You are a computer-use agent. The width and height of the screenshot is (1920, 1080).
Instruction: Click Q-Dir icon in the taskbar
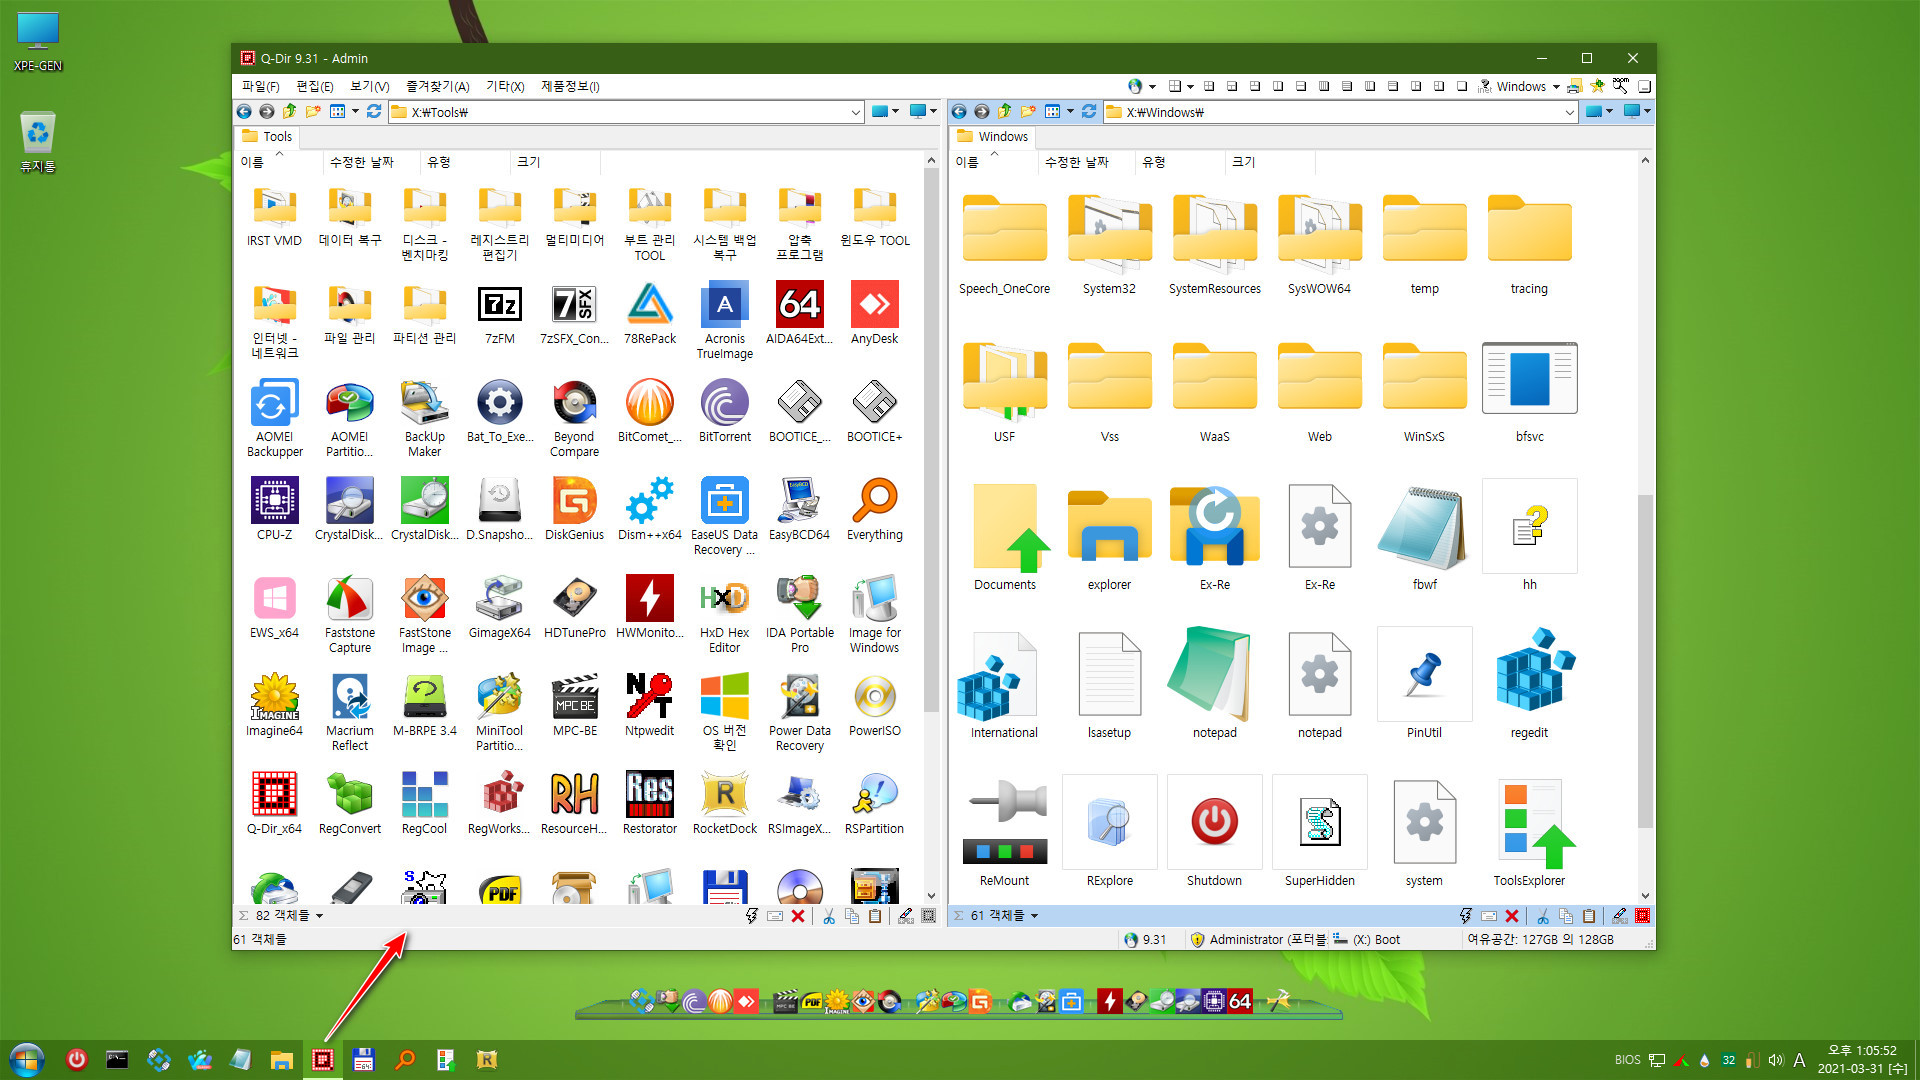(x=322, y=1059)
